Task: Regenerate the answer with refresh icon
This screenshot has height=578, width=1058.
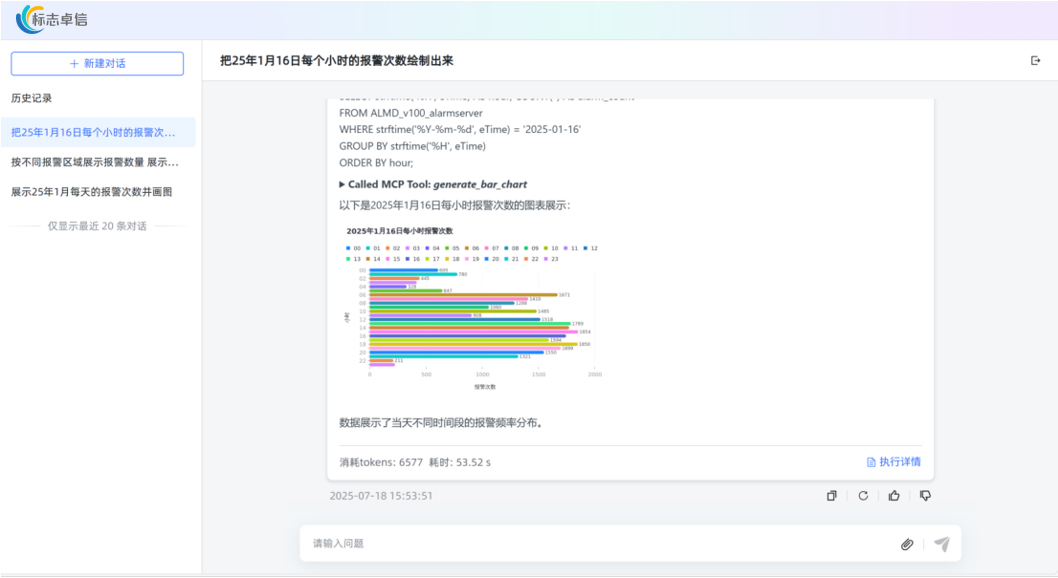Action: 863,496
